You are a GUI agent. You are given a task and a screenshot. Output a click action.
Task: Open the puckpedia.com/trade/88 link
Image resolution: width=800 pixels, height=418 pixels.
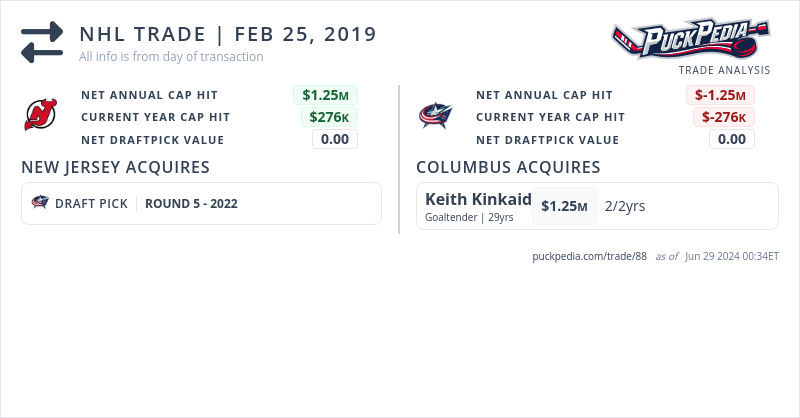(590, 256)
